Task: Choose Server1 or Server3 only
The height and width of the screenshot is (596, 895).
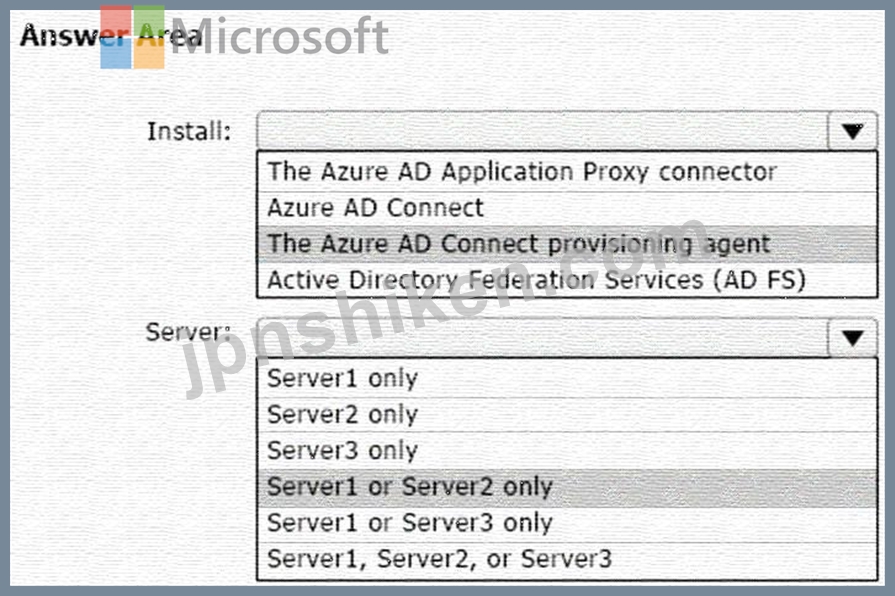Action: tap(567, 523)
